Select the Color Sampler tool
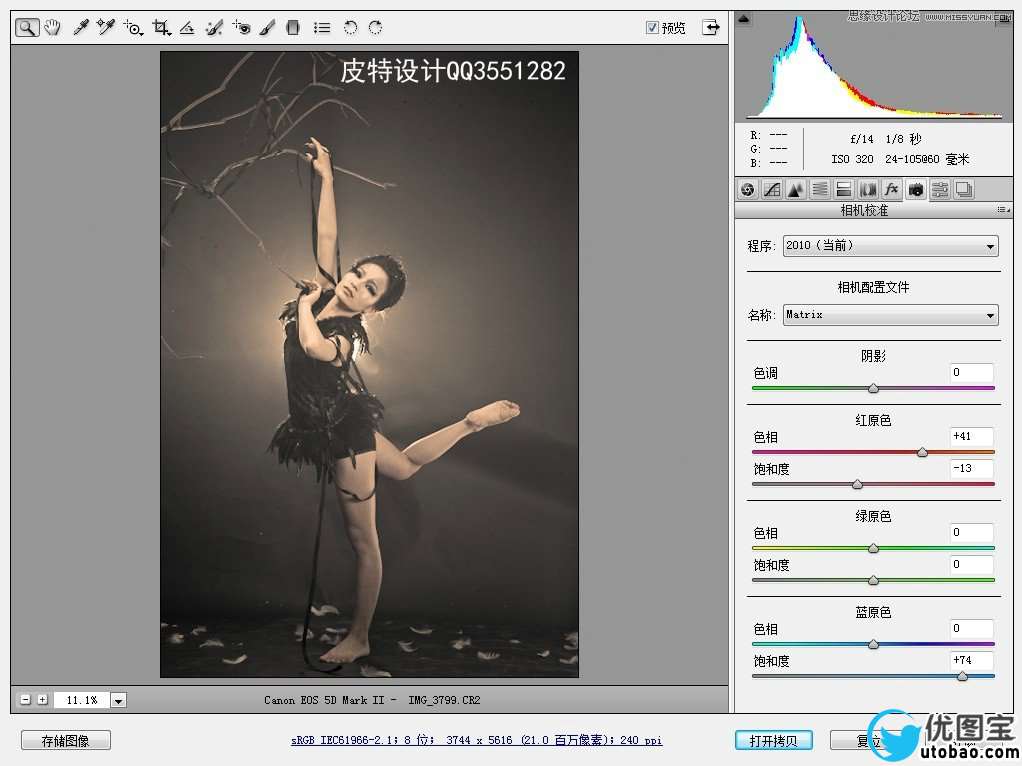This screenshot has width=1022, height=766. pyautogui.click(x=106, y=27)
